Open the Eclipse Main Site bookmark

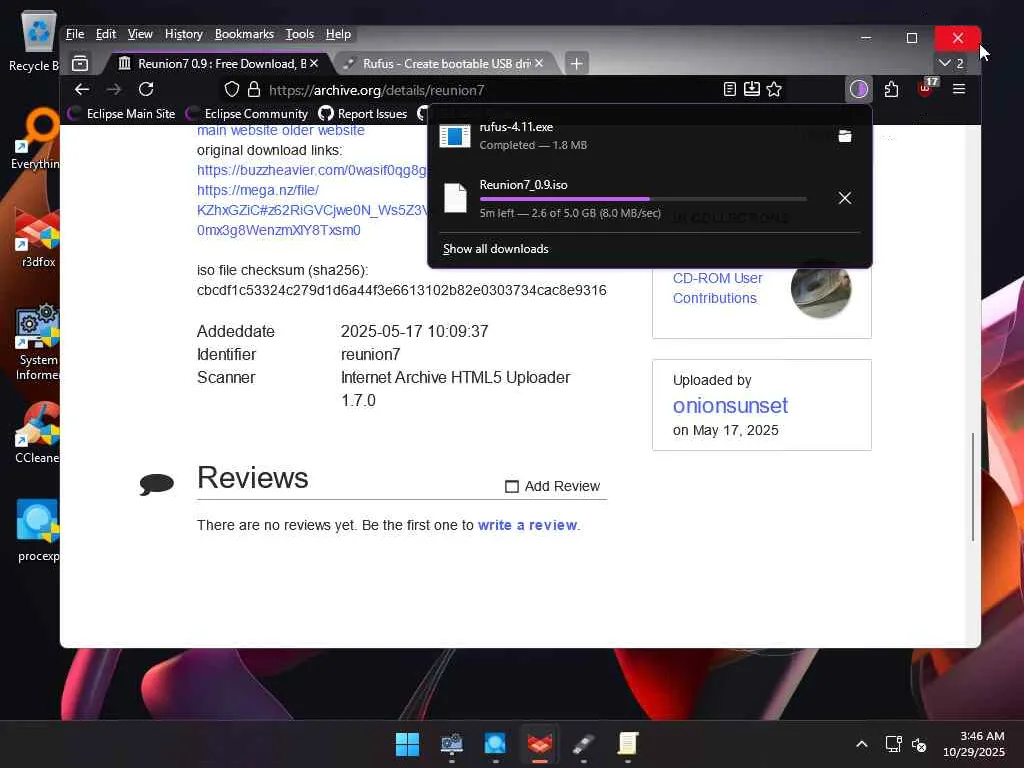[x=122, y=114]
